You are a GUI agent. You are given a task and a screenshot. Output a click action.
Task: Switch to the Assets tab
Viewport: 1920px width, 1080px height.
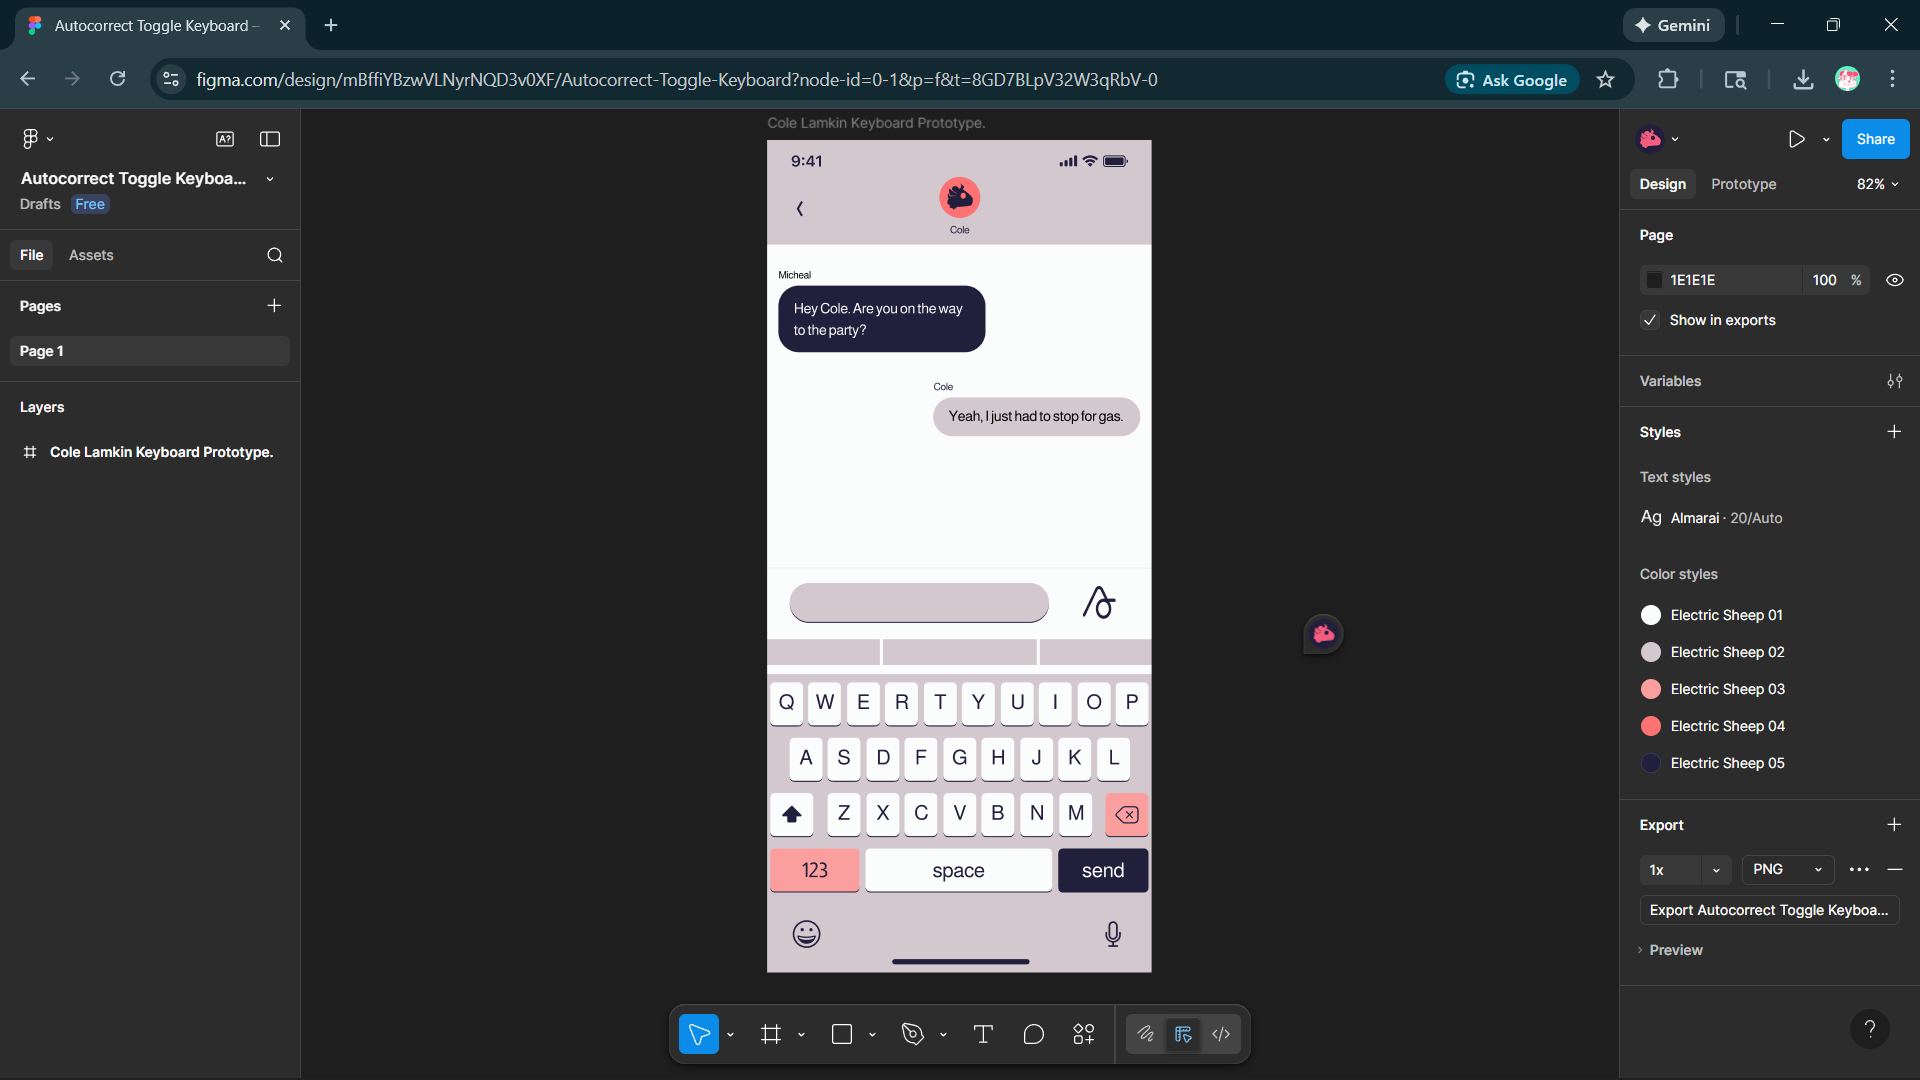point(91,255)
